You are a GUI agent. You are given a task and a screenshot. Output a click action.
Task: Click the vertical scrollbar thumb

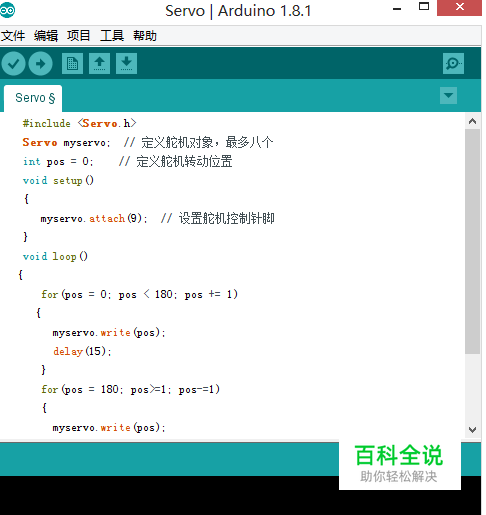point(472,242)
